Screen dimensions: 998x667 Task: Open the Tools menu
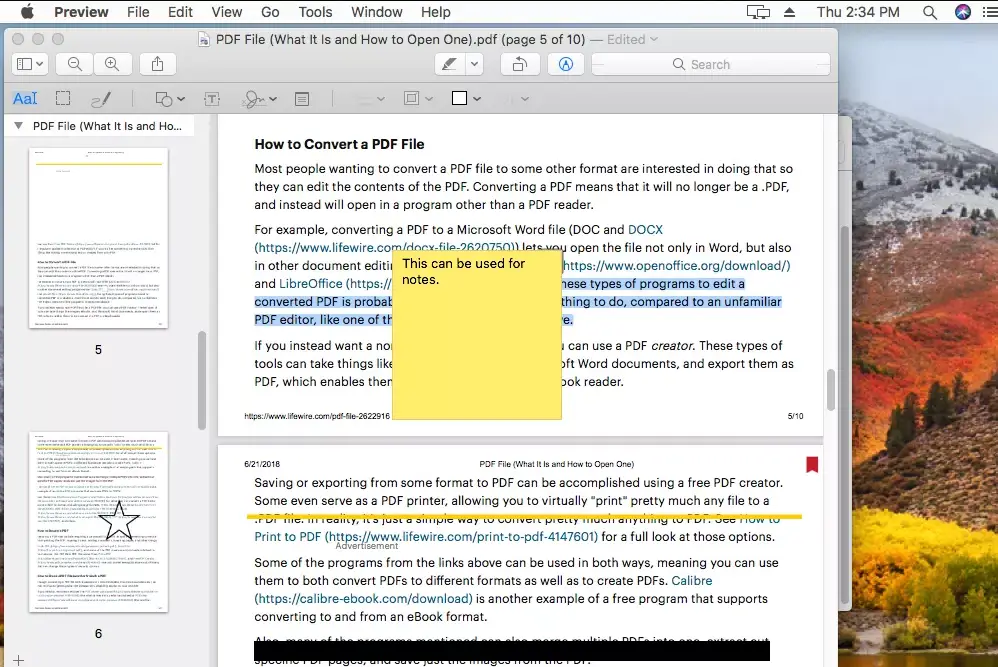315,12
